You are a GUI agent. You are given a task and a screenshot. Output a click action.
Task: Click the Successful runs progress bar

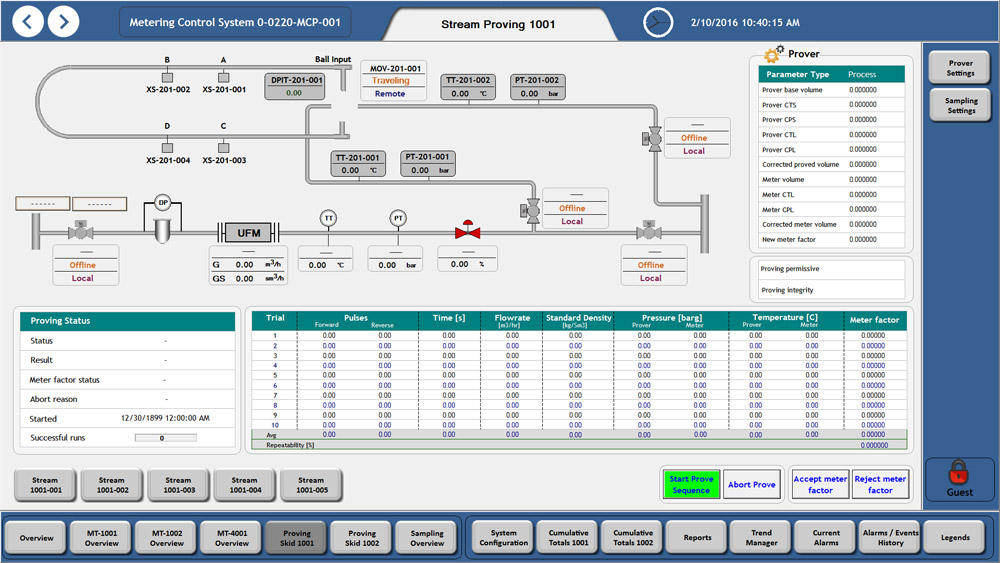[165, 438]
